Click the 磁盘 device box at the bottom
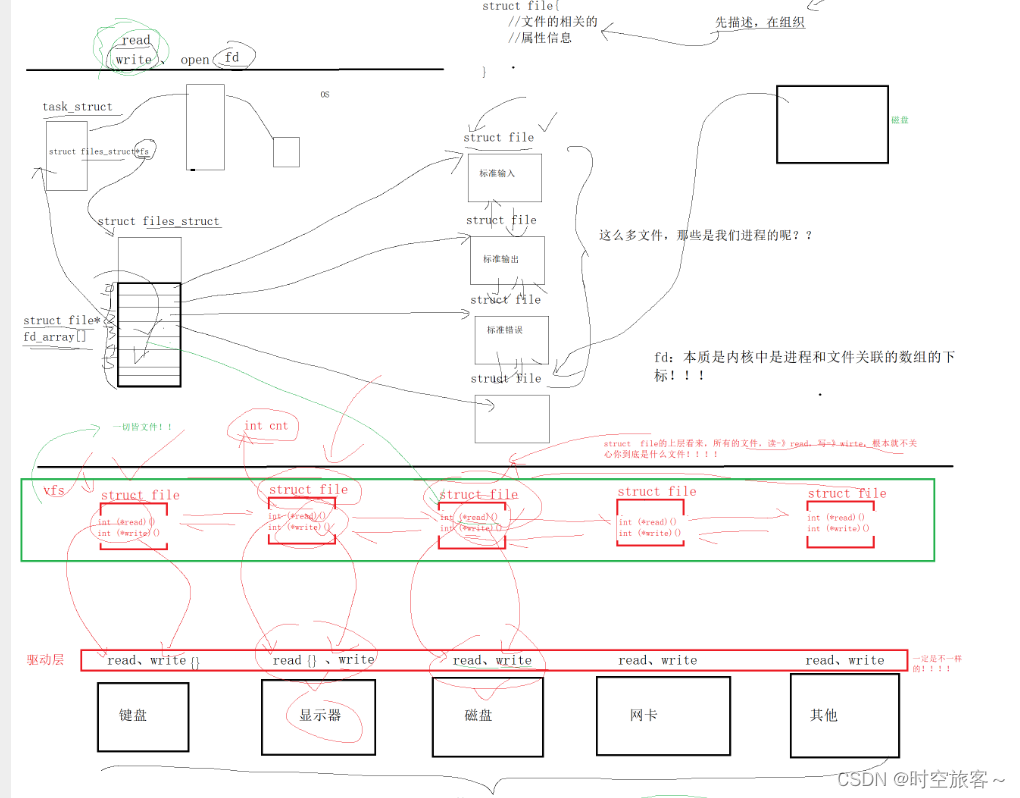Viewport: 1020px width, 798px height. coord(488,717)
